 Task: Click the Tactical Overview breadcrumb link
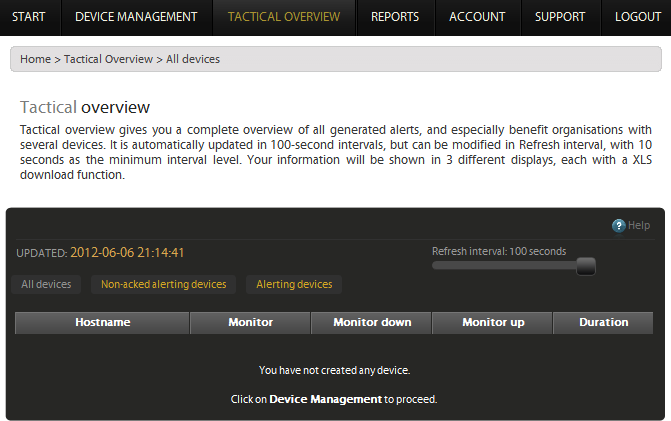pyautogui.click(x=108, y=59)
